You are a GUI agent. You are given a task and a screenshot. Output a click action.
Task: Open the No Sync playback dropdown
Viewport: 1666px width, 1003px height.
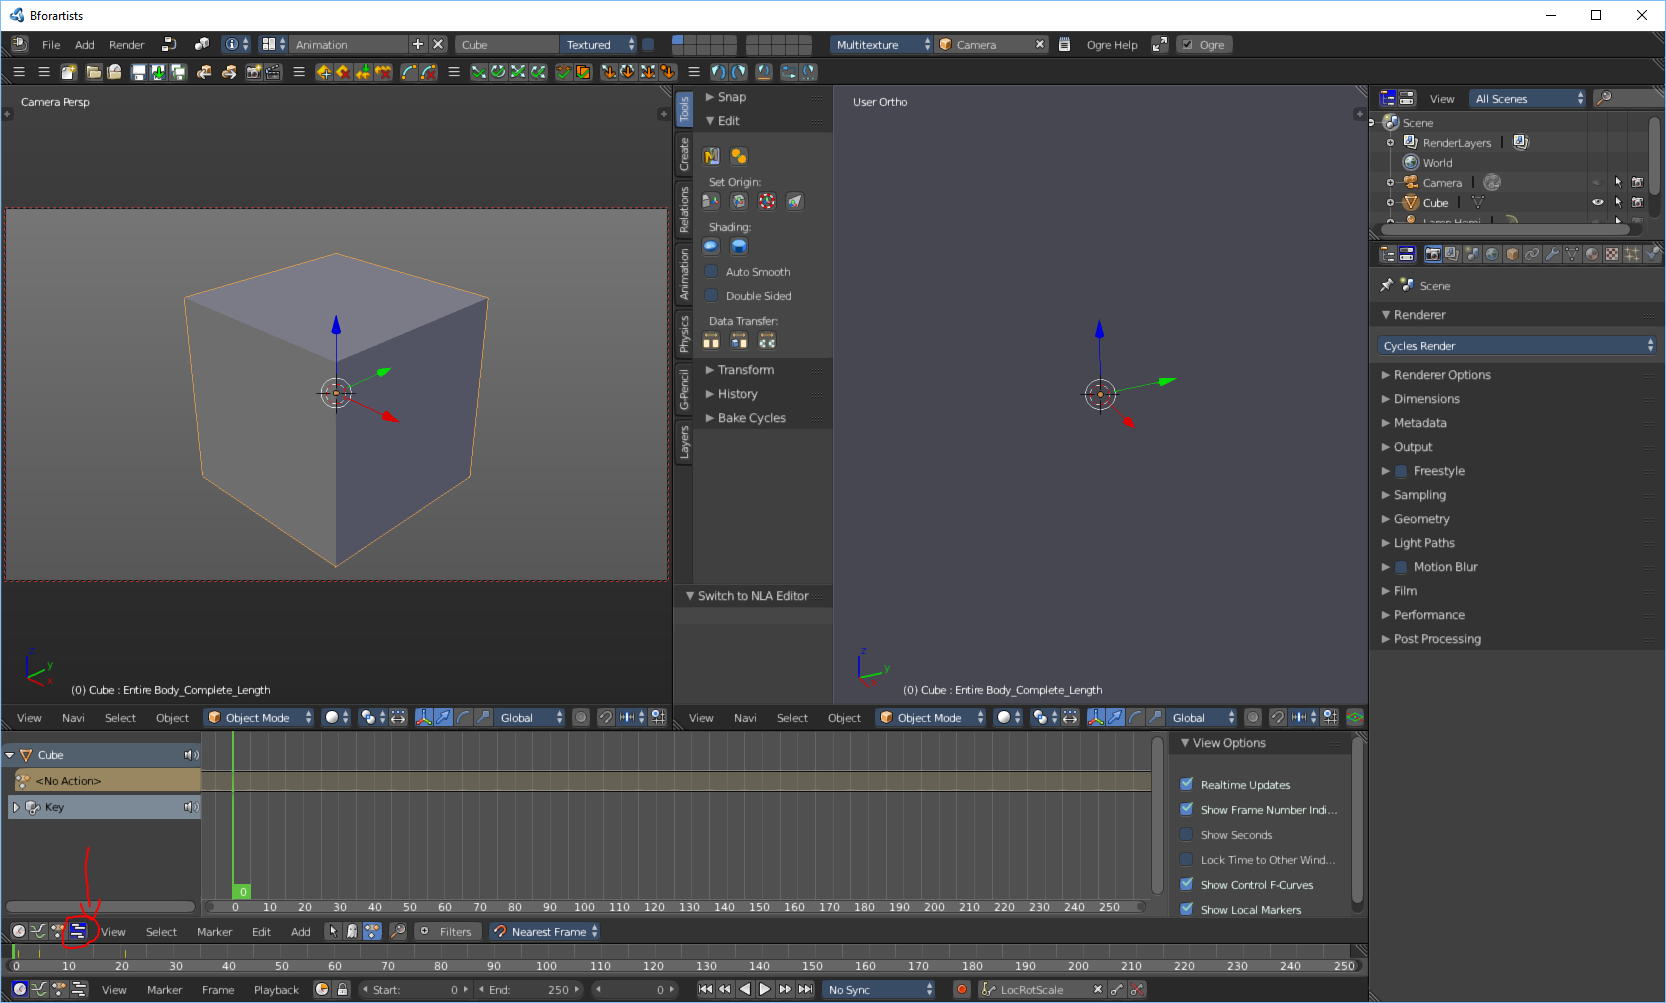pos(879,990)
